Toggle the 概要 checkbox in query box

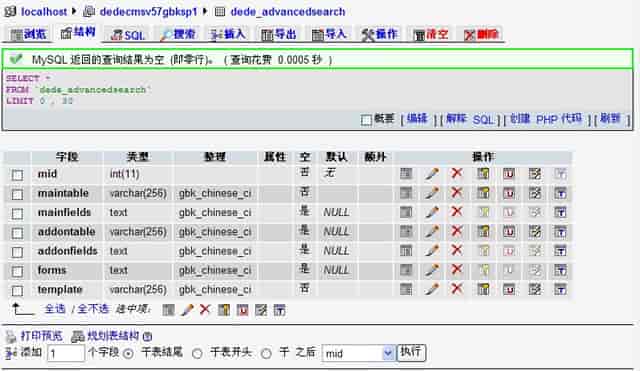click(x=366, y=120)
